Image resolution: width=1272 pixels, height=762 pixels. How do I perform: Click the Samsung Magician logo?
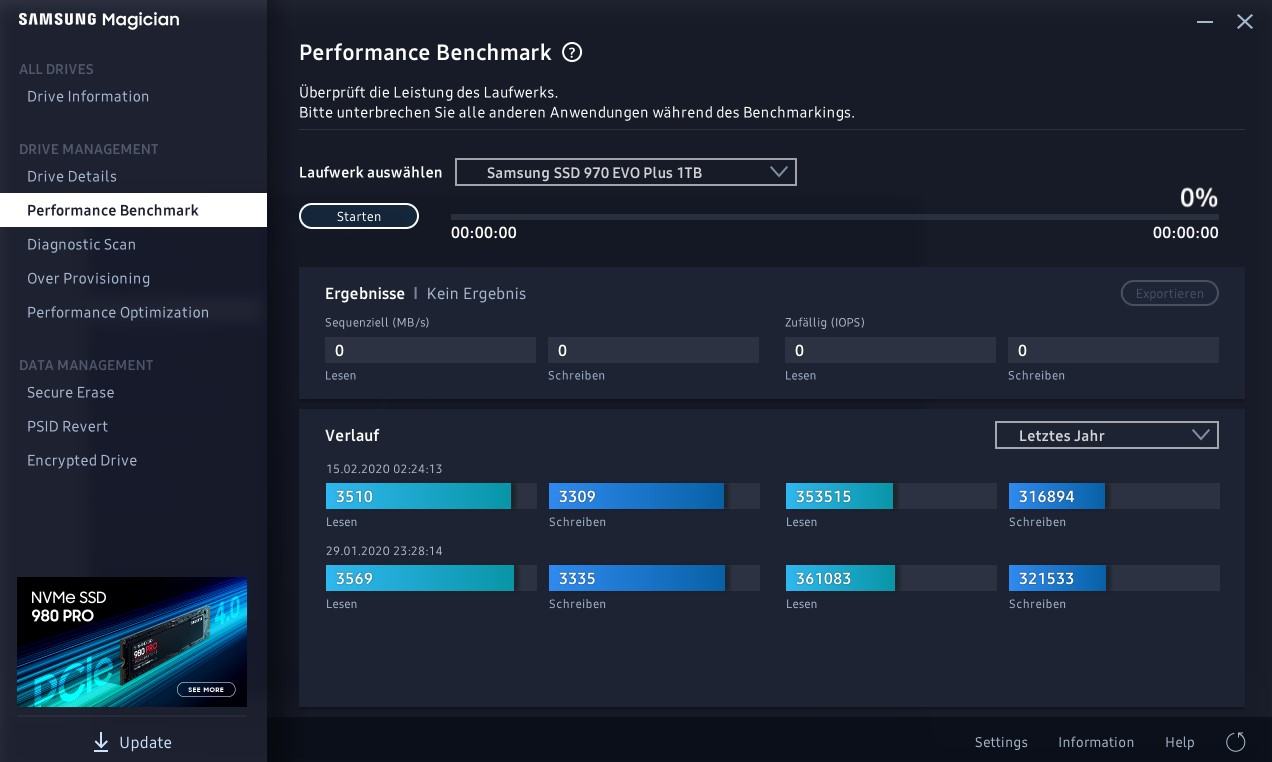[x=99, y=20]
